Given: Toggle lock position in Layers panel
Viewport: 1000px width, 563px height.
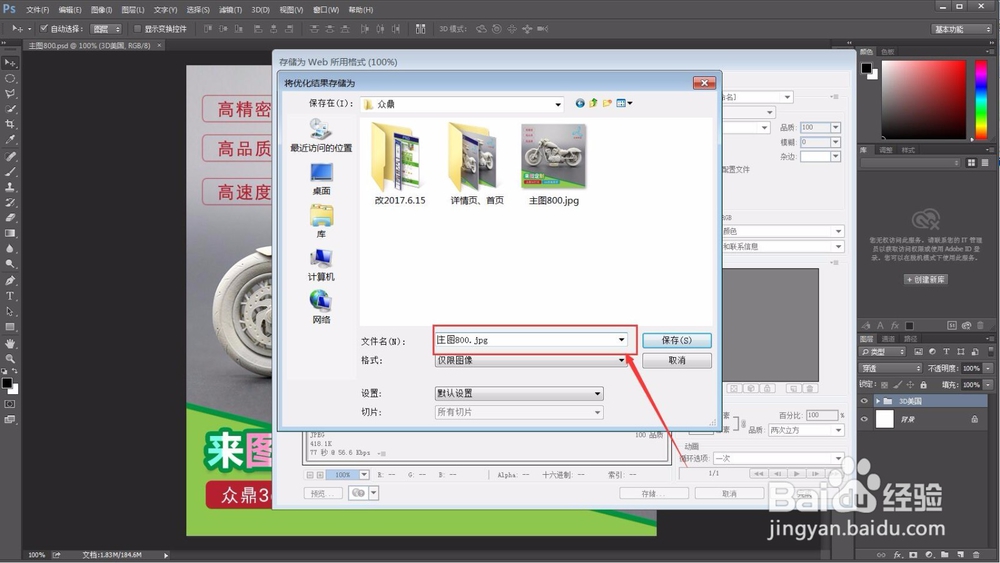Looking at the screenshot, I should 910,385.
